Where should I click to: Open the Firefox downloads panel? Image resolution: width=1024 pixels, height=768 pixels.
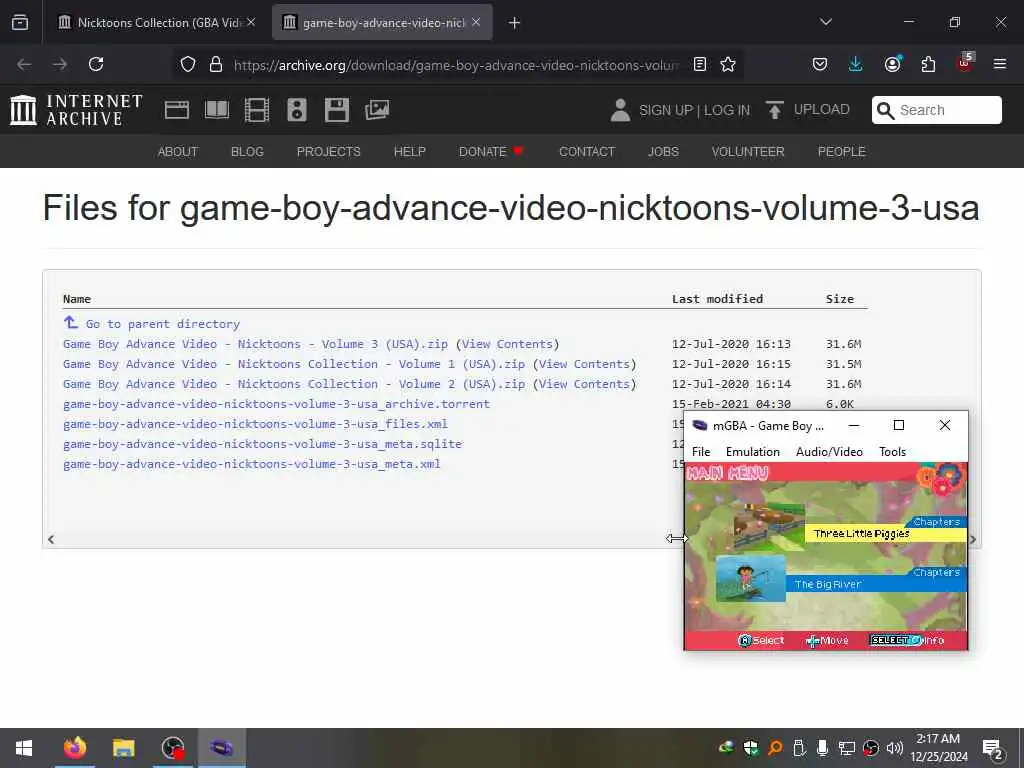[856, 64]
